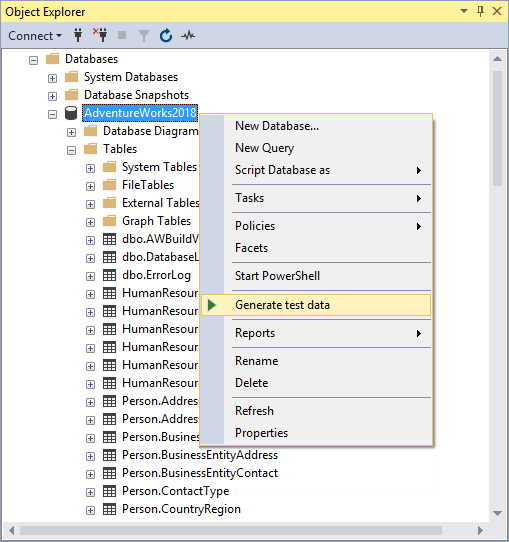Select the Person.CountryRegion table
Image resolution: width=509 pixels, height=542 pixels.
[x=181, y=509]
